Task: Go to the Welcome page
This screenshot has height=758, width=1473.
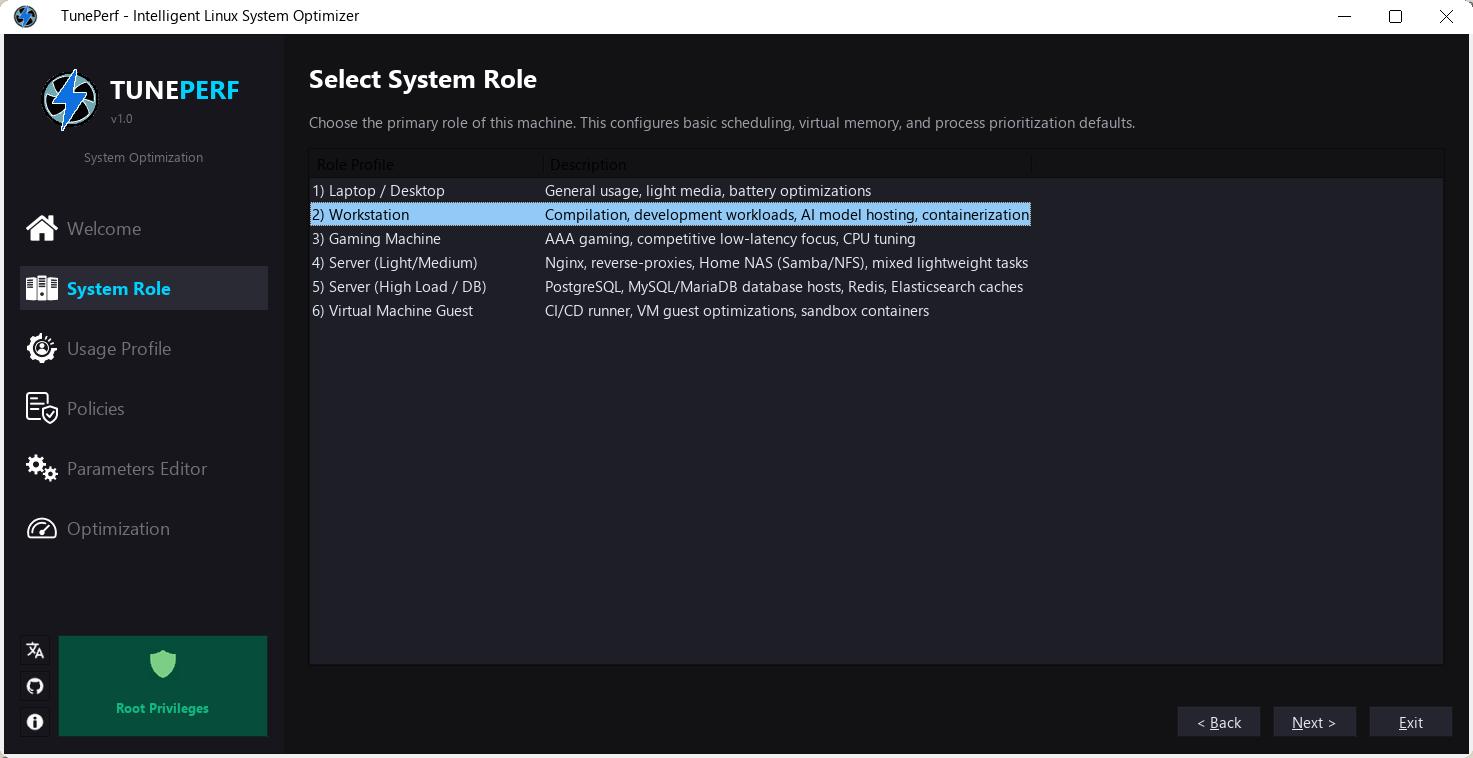Action: [144, 228]
